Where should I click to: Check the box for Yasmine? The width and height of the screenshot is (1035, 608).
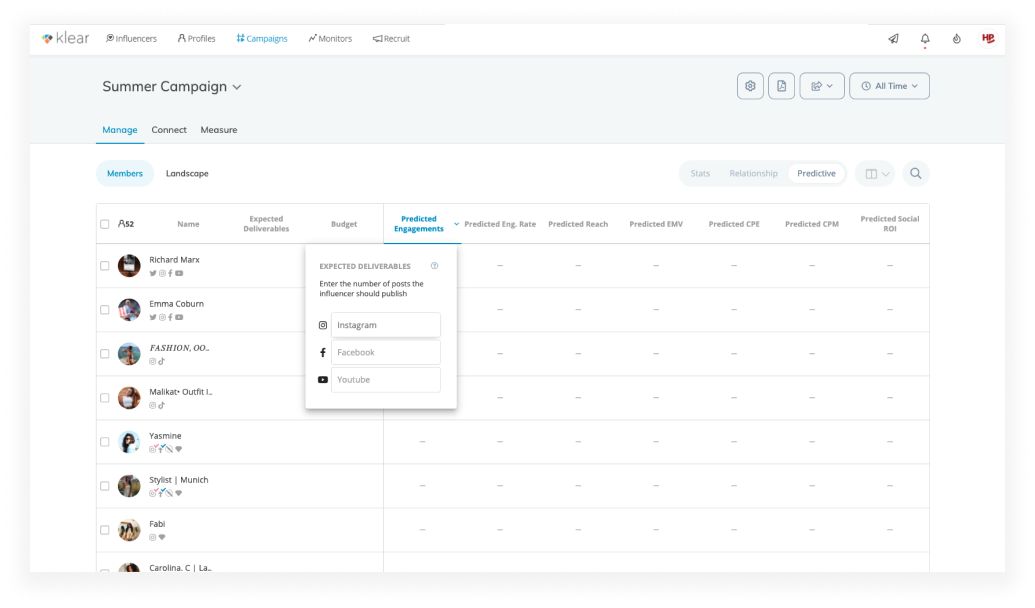pos(104,442)
